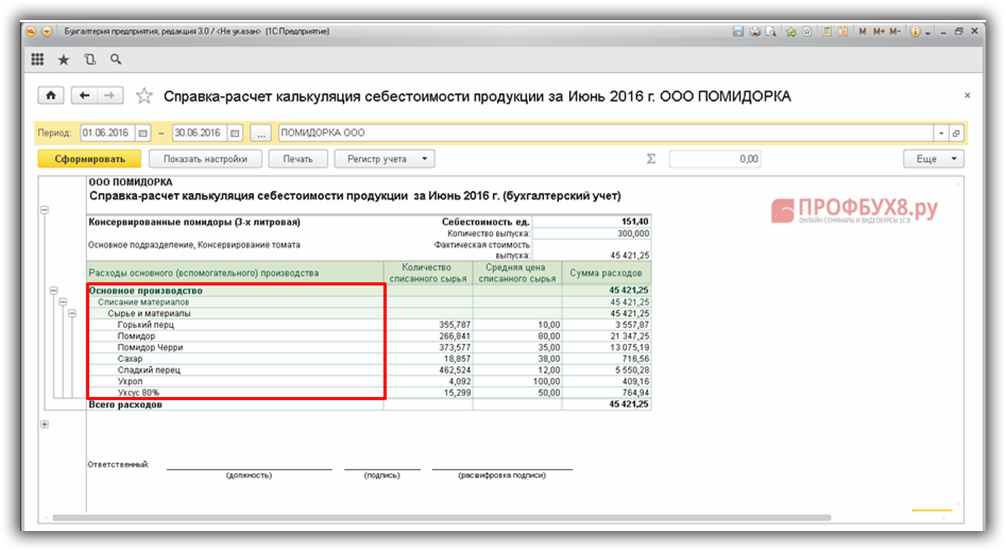Open favorites via black star icon

click(64, 60)
